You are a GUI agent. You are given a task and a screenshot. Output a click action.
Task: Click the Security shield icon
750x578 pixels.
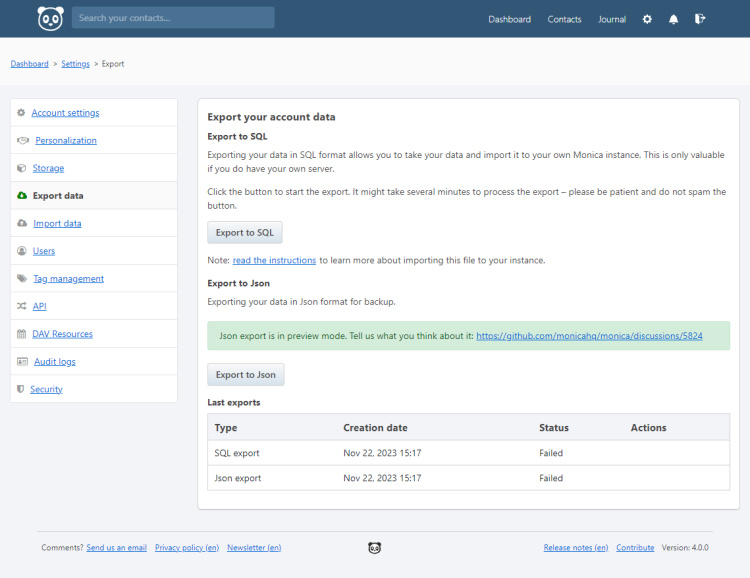[x=21, y=389]
